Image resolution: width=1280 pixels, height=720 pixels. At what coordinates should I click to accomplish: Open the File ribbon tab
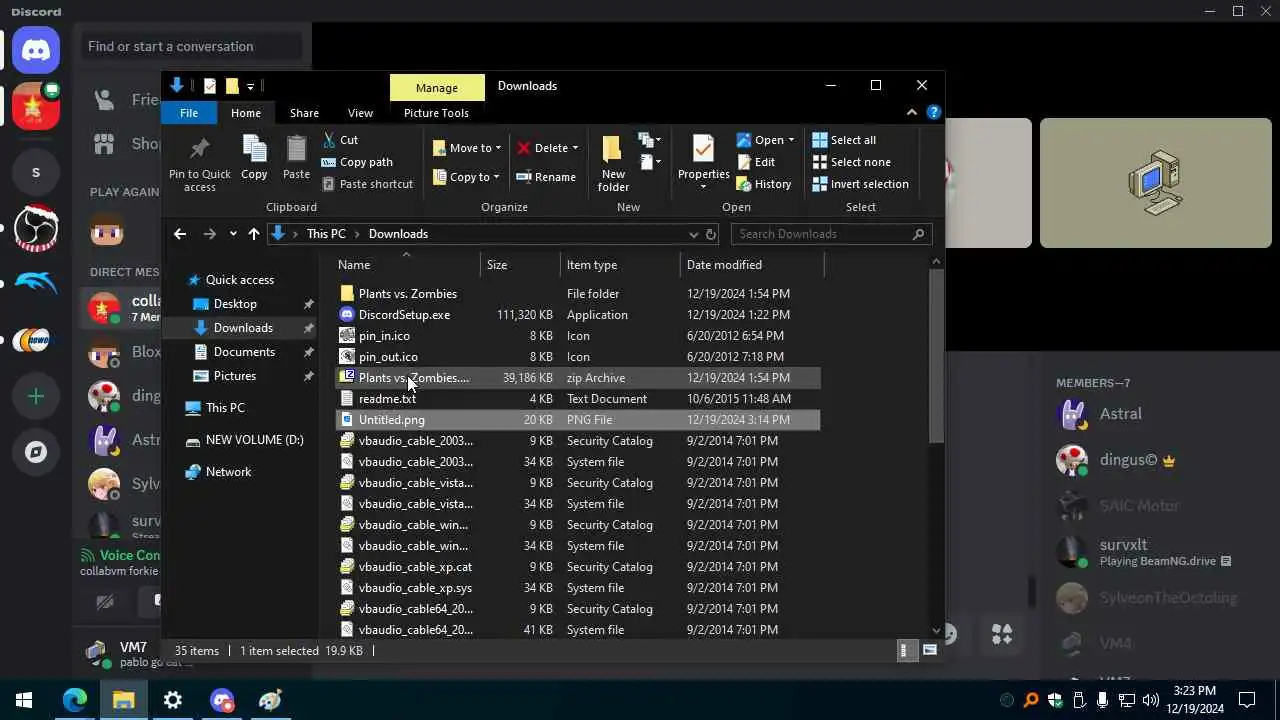coord(189,113)
